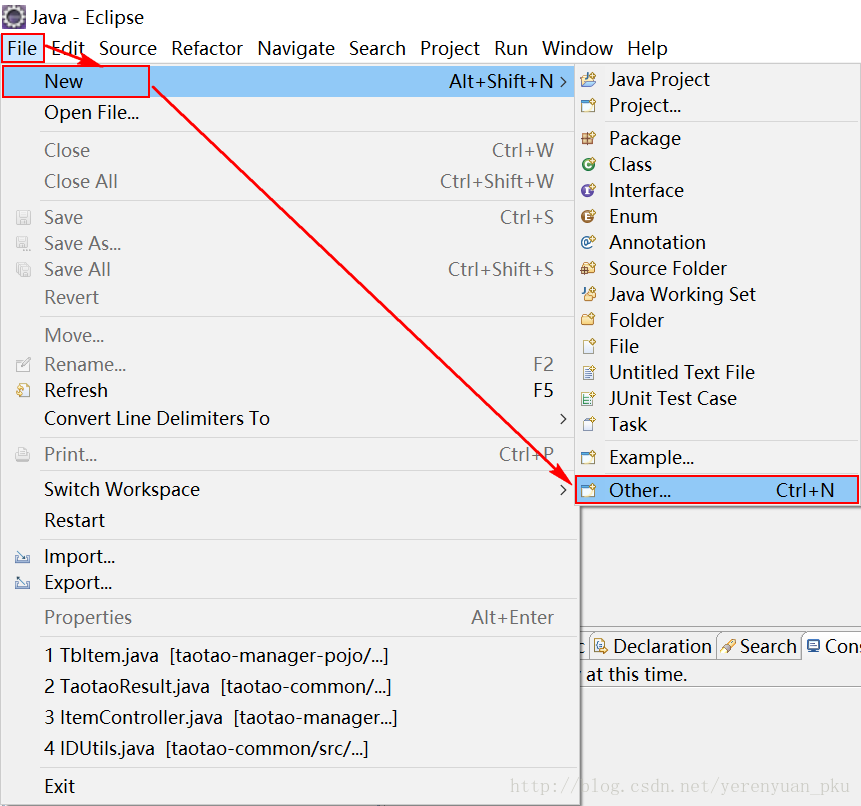Screen dimensions: 861x806
Task: Click the Refresh icon in the File menu
Action: (23, 390)
